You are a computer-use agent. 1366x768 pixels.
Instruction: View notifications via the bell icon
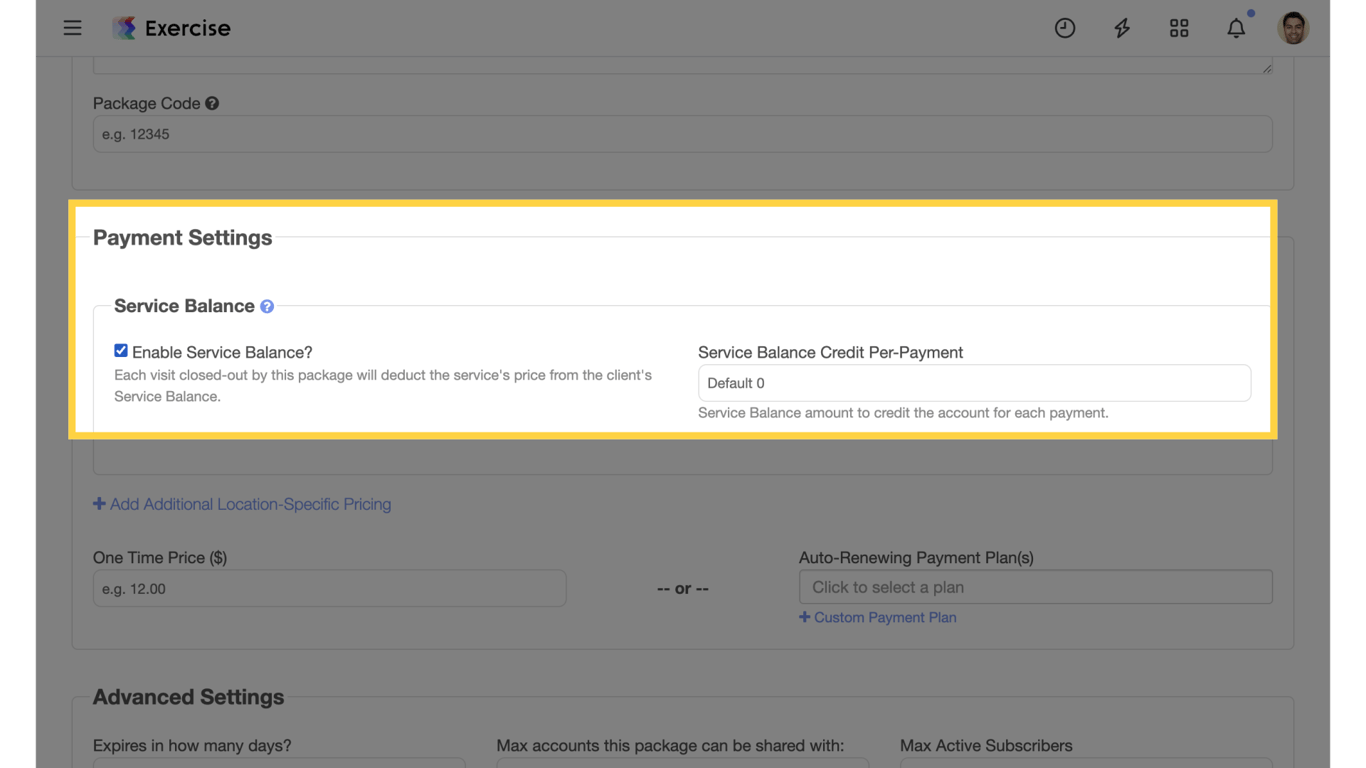point(1236,27)
